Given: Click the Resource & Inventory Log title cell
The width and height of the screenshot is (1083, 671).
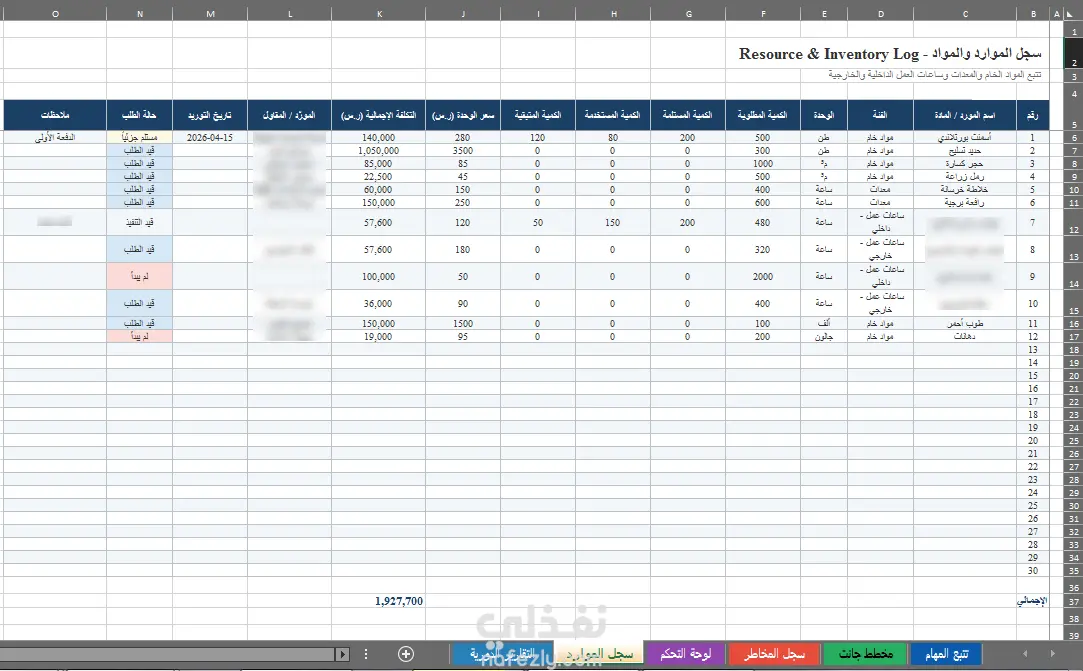Looking at the screenshot, I should pyautogui.click(x=890, y=54).
